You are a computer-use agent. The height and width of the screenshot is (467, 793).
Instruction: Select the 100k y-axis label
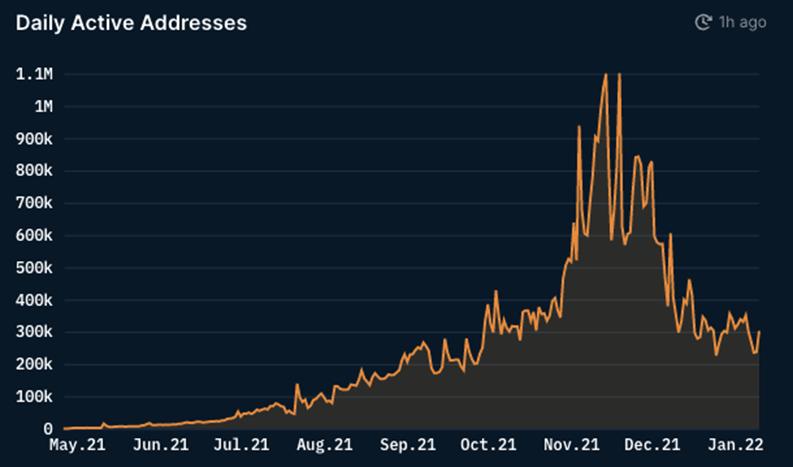tap(34, 397)
